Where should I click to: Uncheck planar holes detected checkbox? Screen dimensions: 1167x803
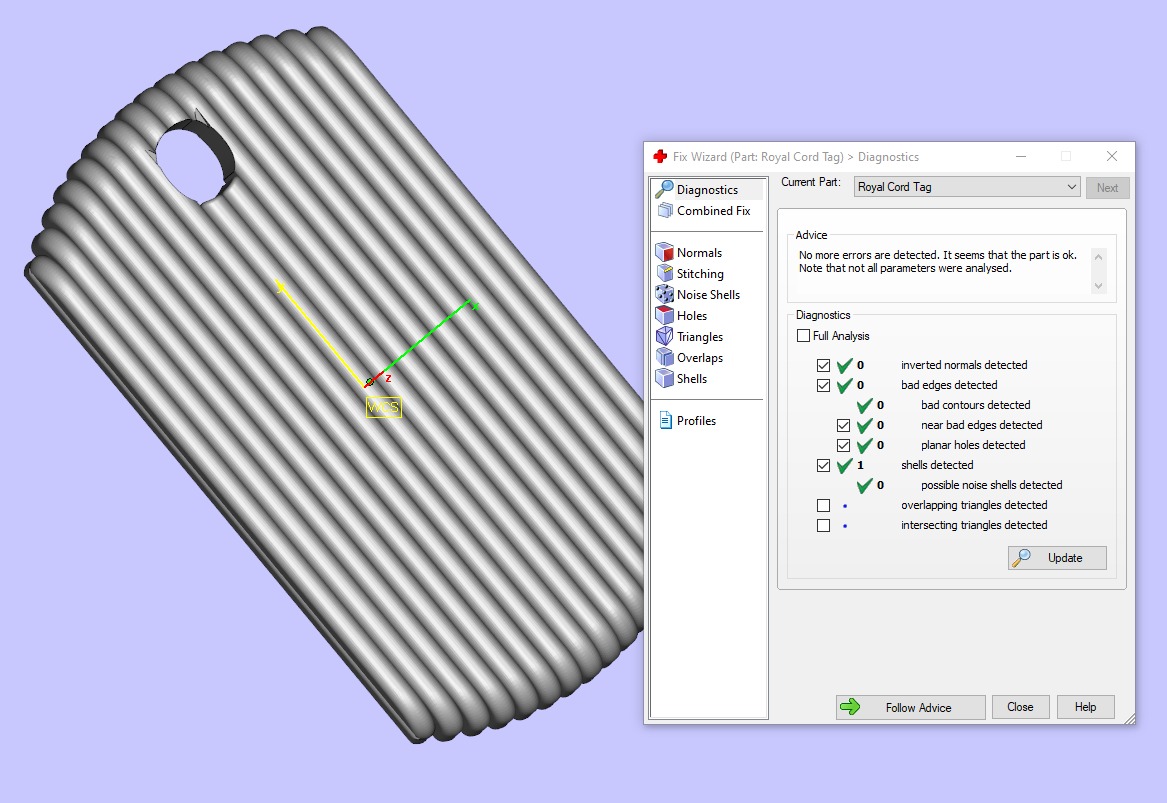[843, 446]
